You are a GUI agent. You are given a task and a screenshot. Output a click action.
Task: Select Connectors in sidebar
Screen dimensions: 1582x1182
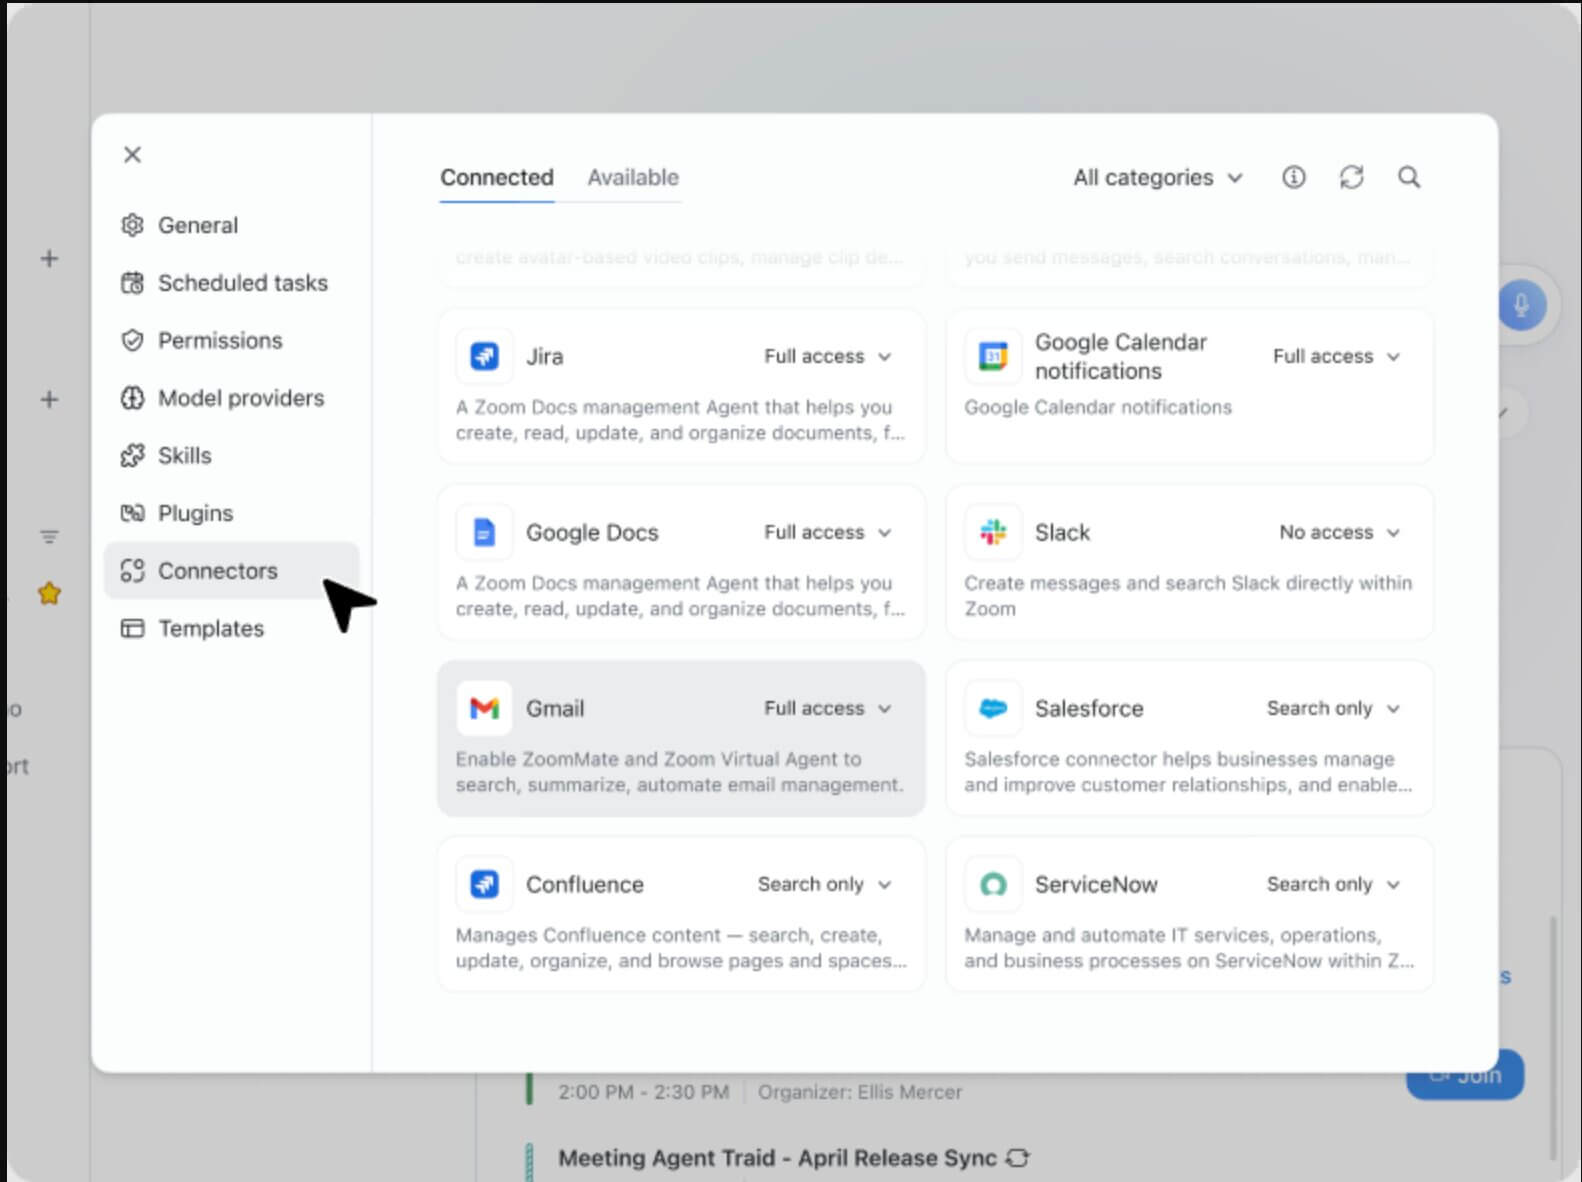231,571
